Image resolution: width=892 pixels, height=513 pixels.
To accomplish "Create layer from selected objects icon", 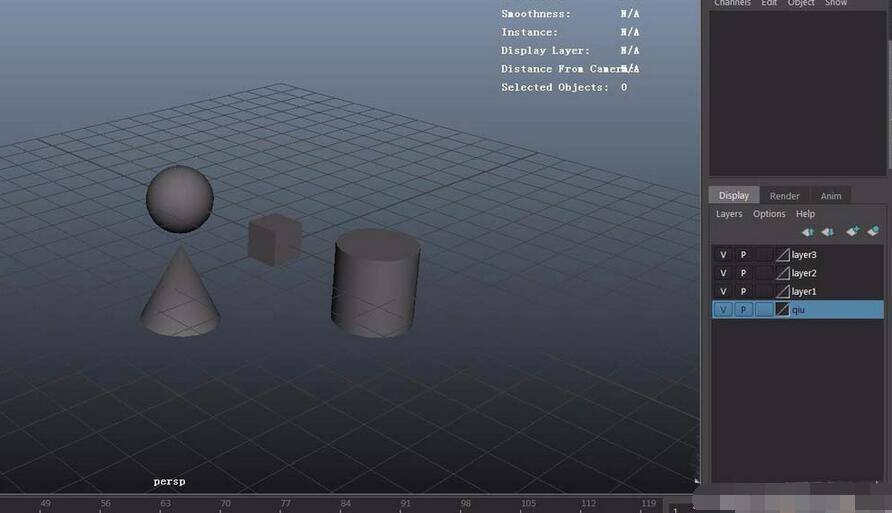I will tap(873, 232).
